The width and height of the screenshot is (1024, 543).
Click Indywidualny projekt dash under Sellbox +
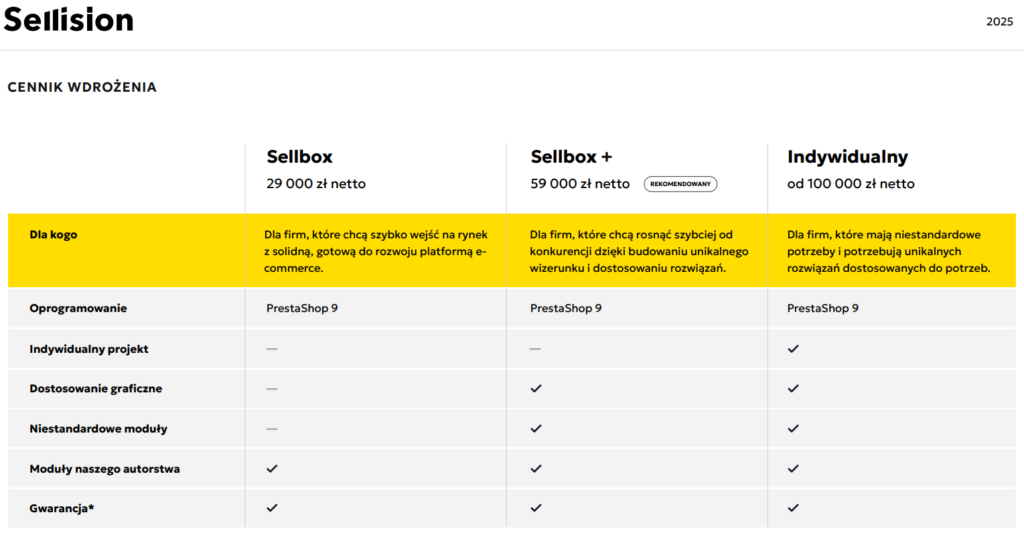click(536, 349)
